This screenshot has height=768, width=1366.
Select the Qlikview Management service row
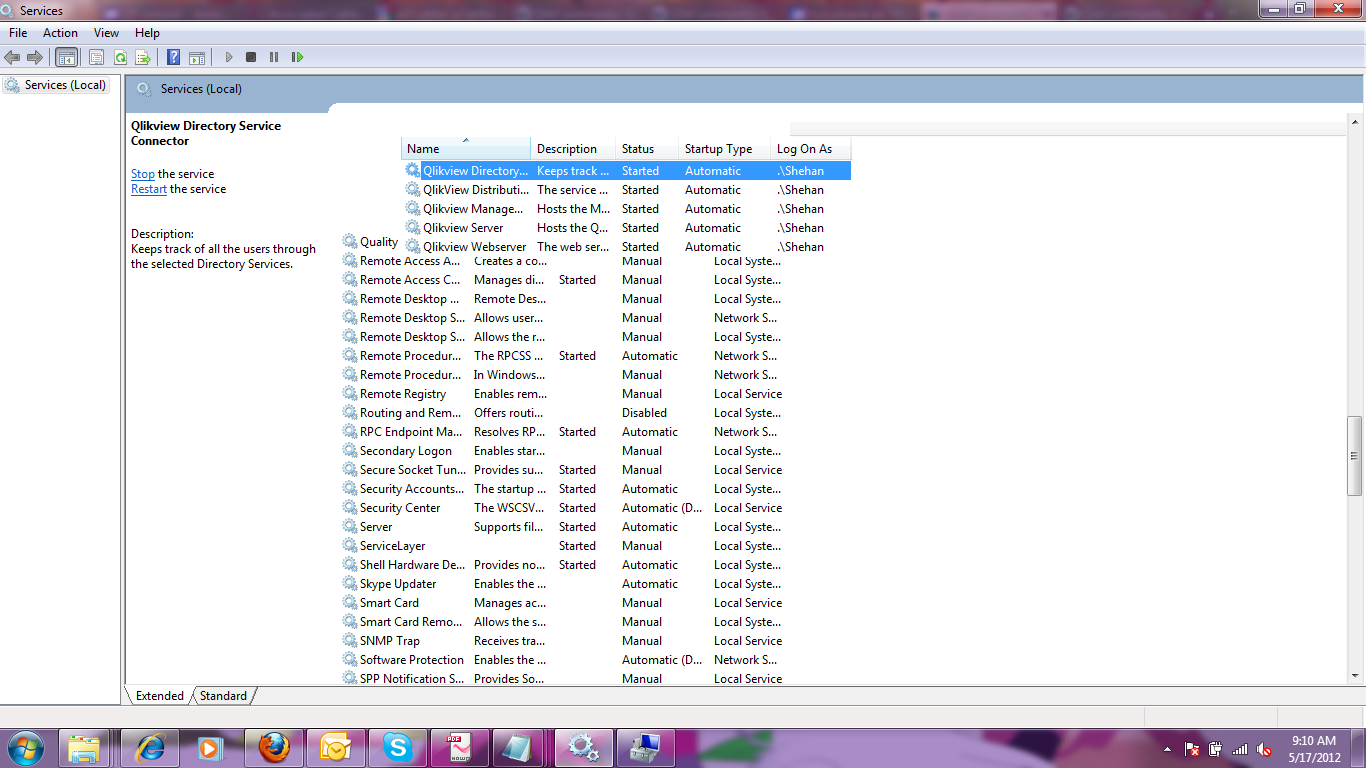pos(627,209)
